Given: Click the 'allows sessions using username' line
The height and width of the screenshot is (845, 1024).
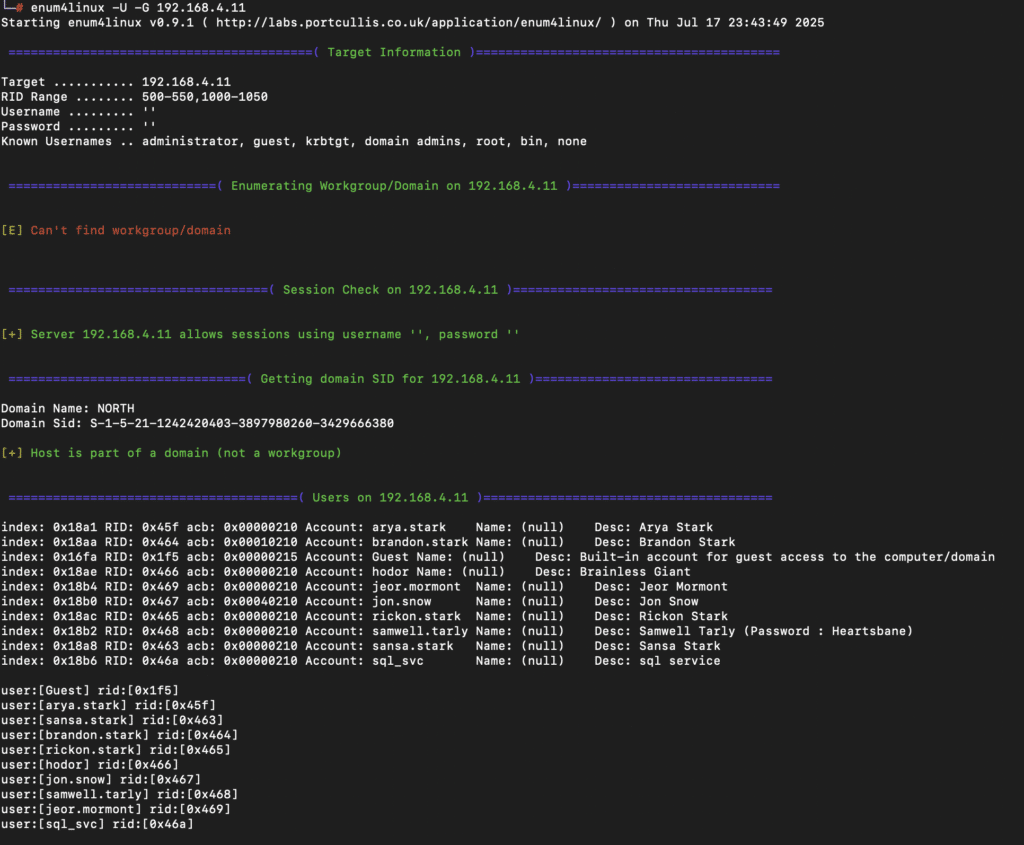Looking at the screenshot, I should coord(260,334).
